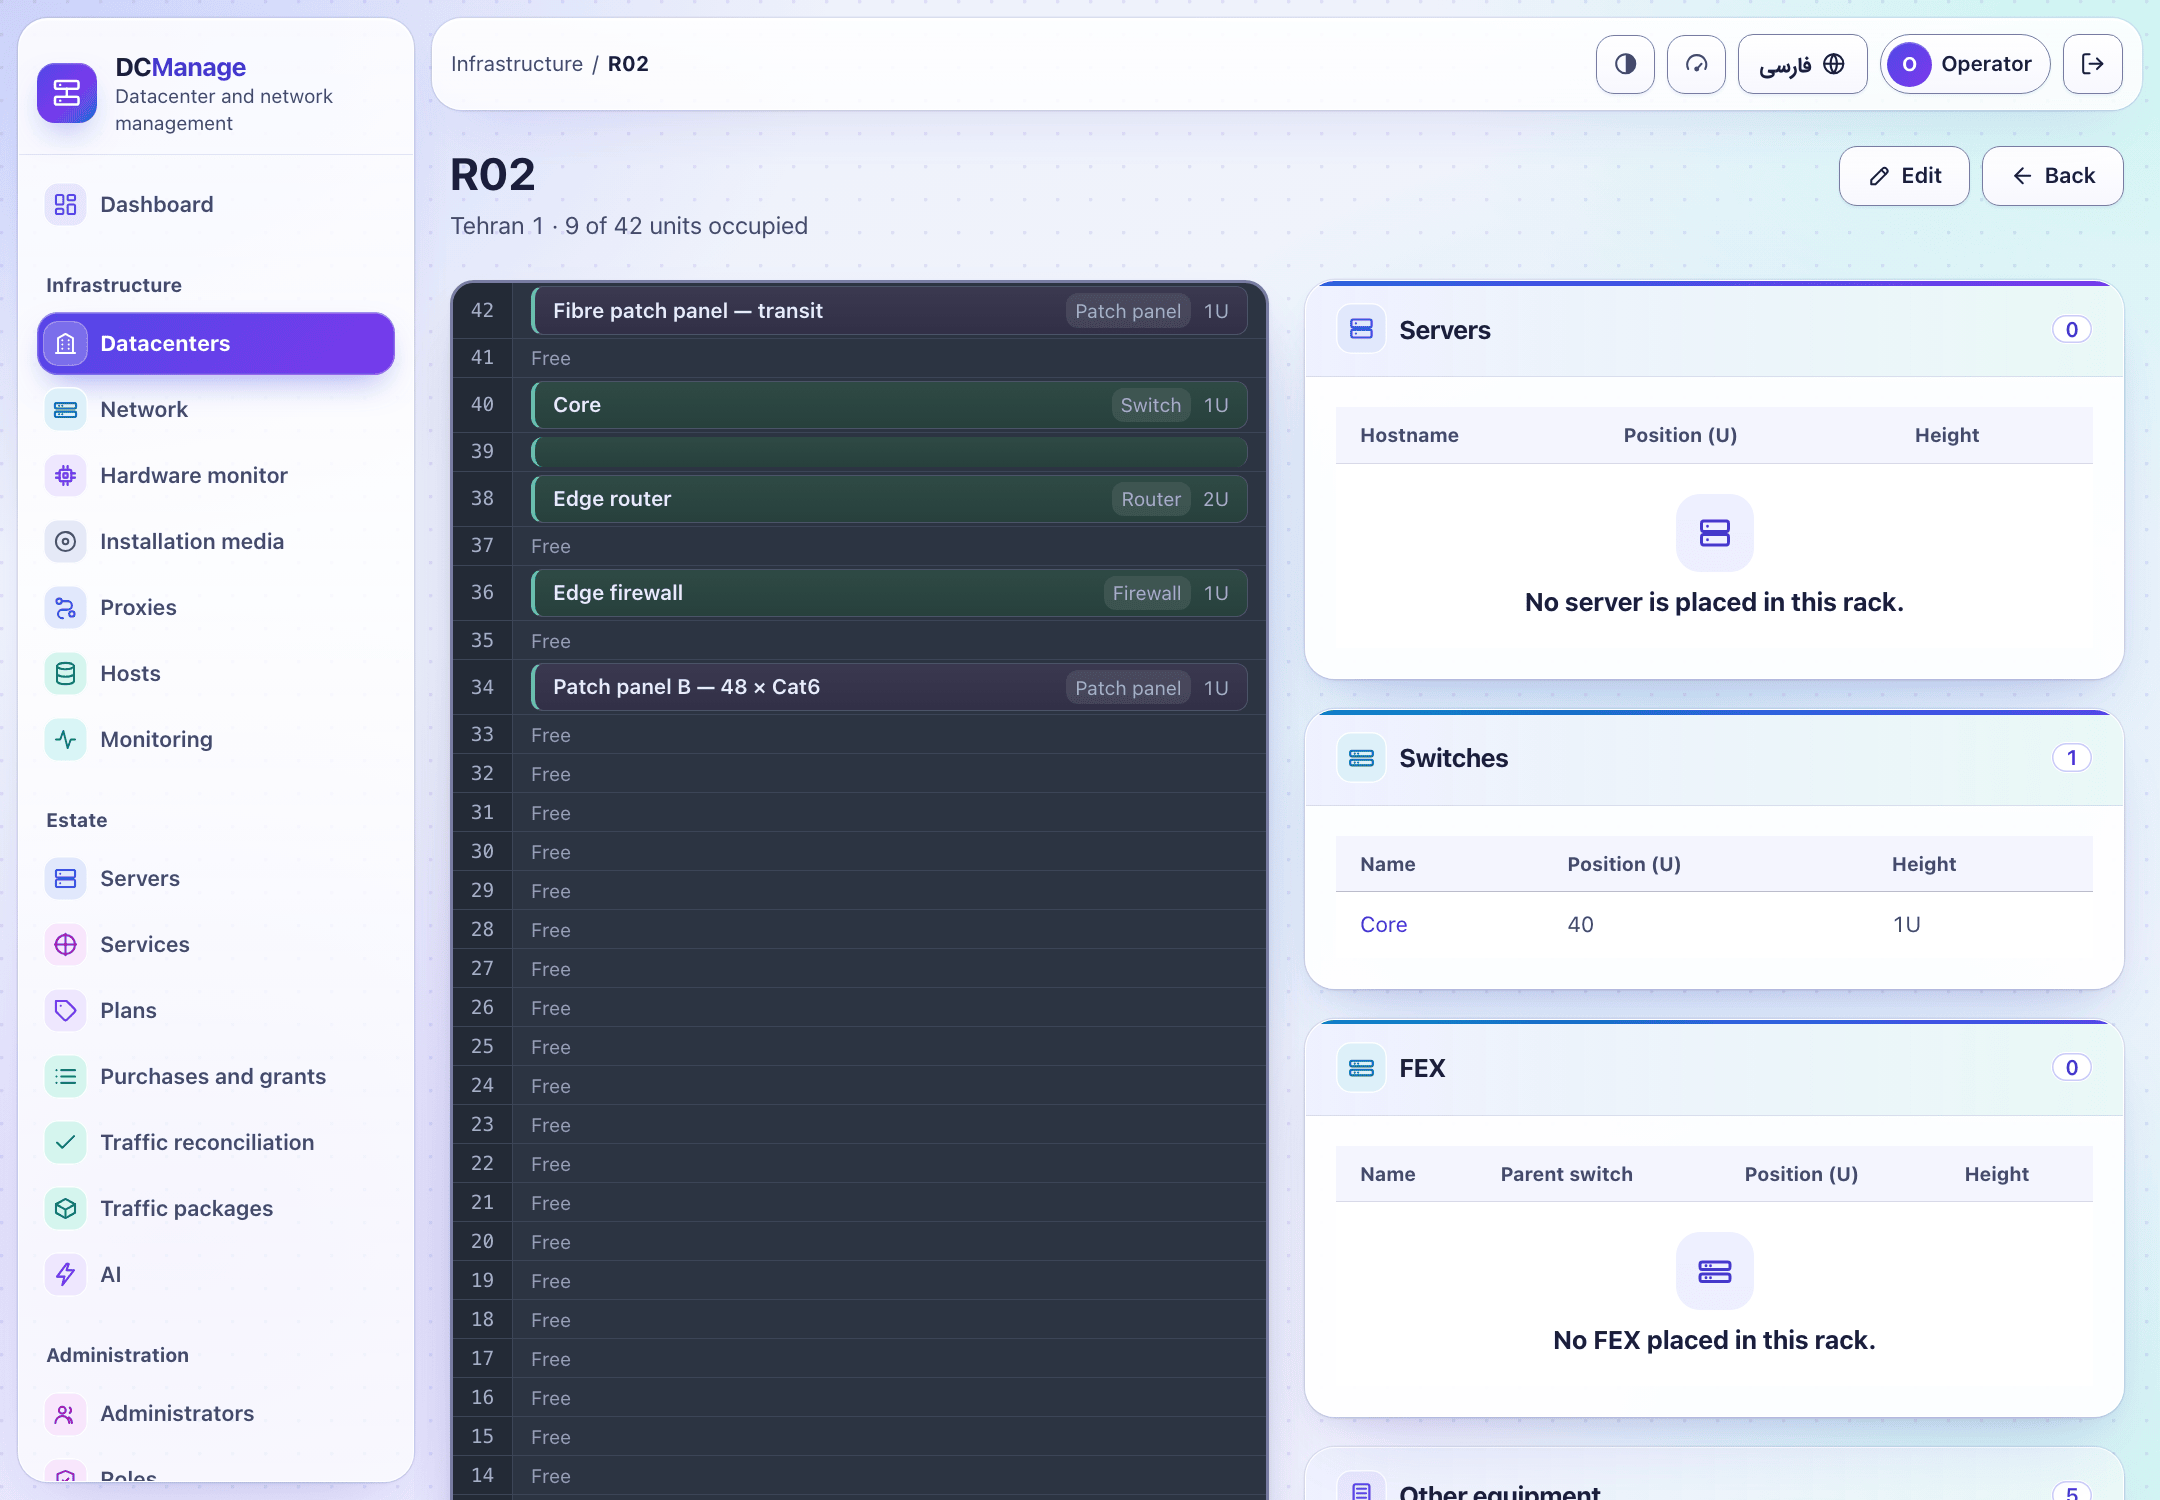Click the Switches count badge showing 1
Viewport: 2160px width, 1500px height.
coord(2071,758)
